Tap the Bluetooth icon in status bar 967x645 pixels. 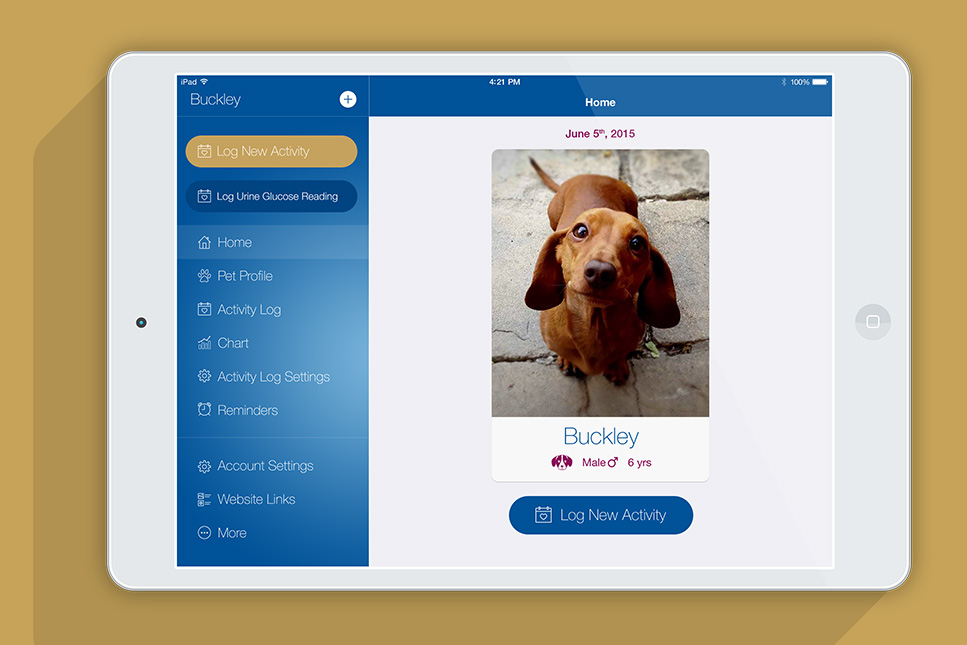(784, 82)
